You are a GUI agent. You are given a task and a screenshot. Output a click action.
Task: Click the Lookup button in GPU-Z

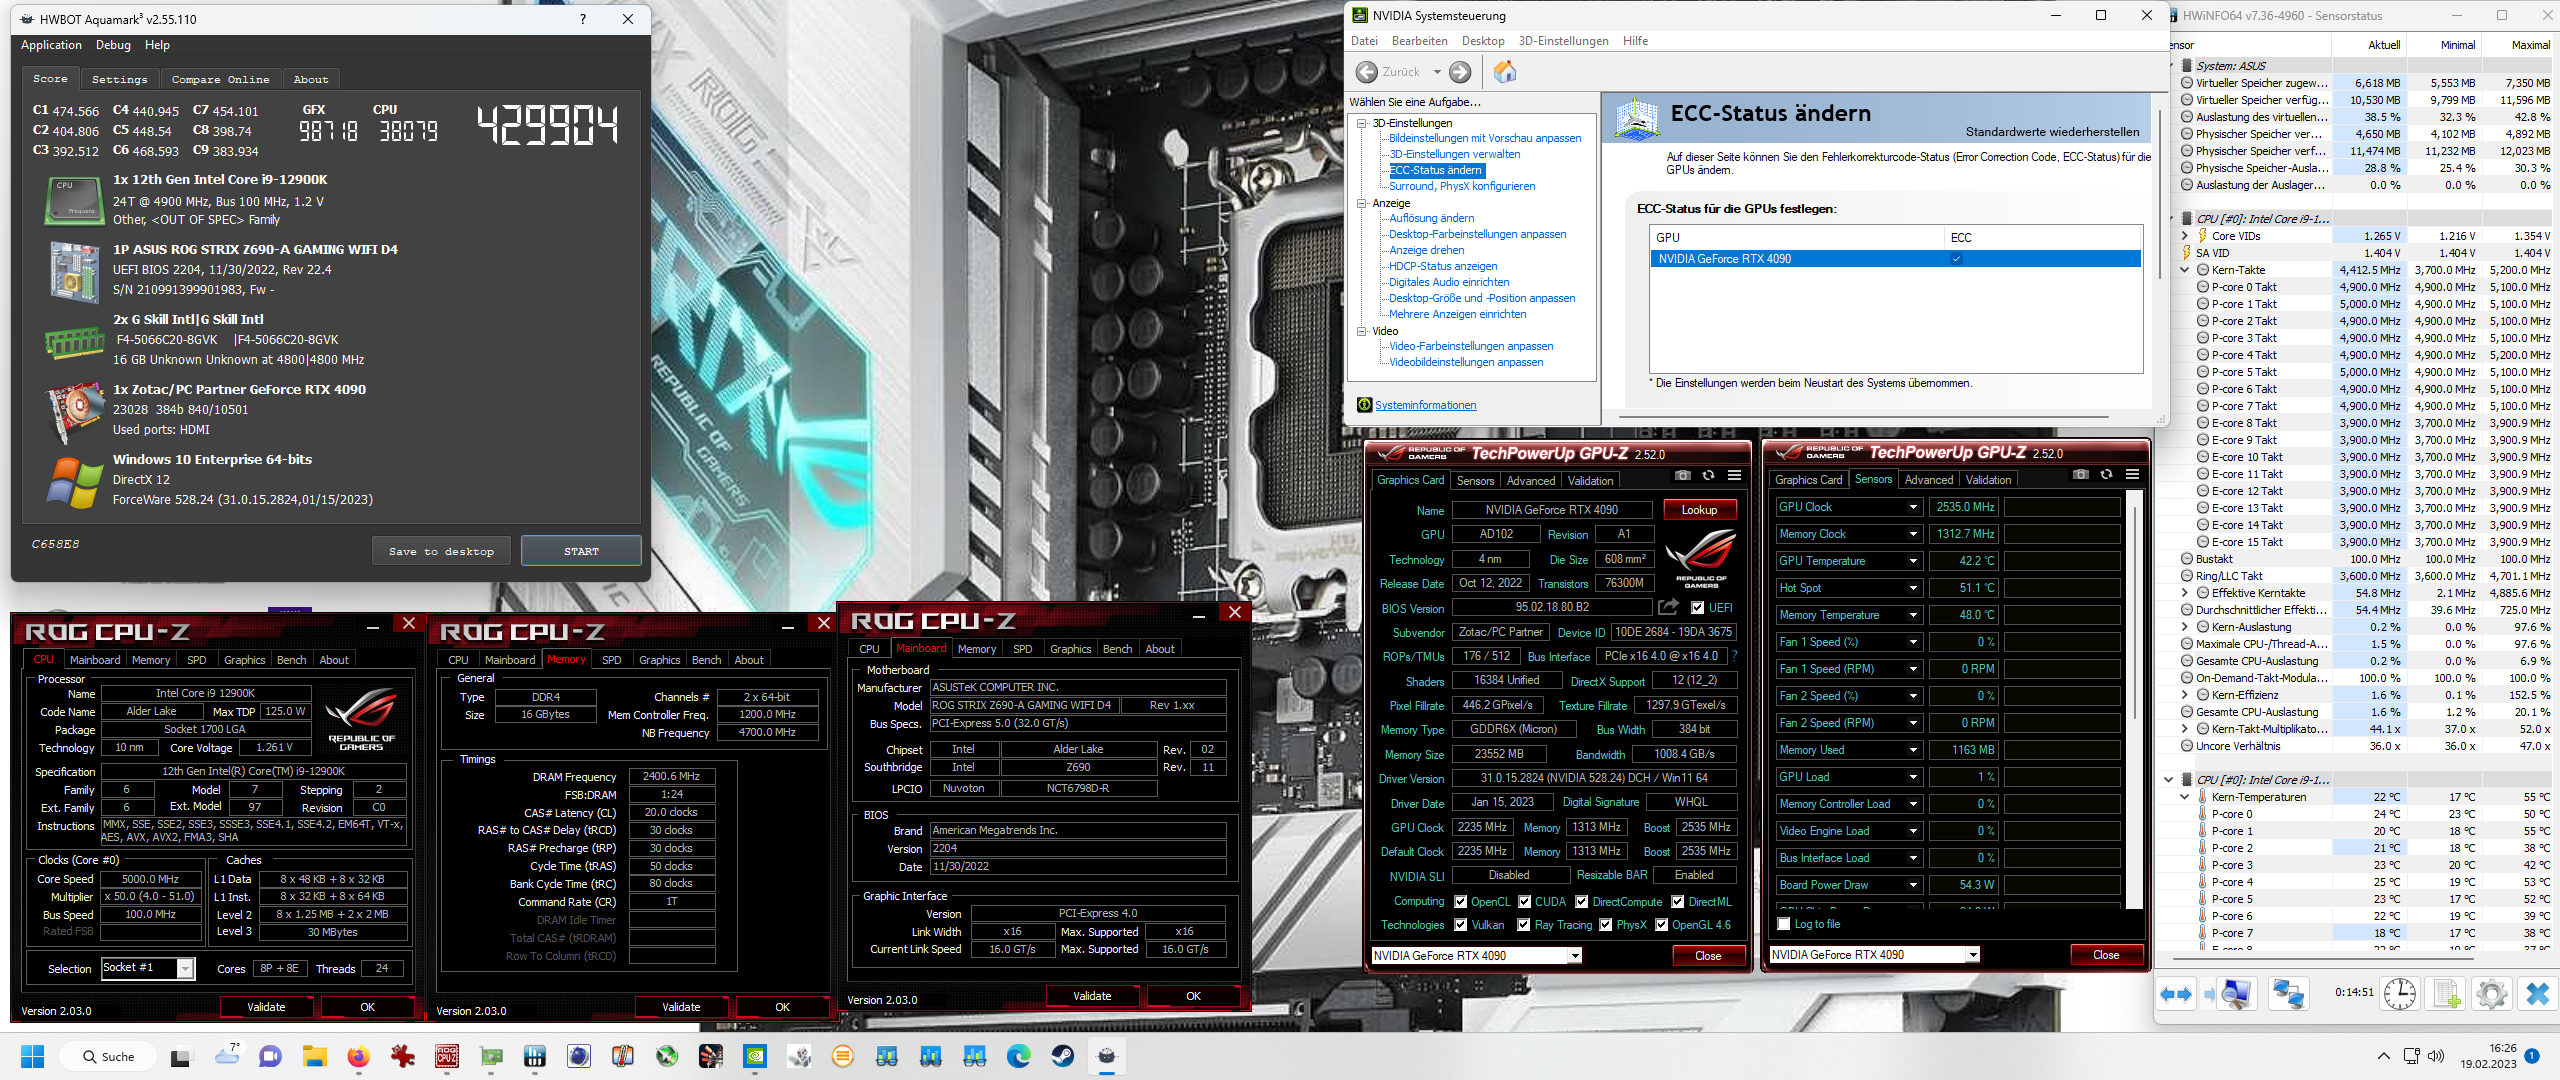pyautogui.click(x=1699, y=510)
